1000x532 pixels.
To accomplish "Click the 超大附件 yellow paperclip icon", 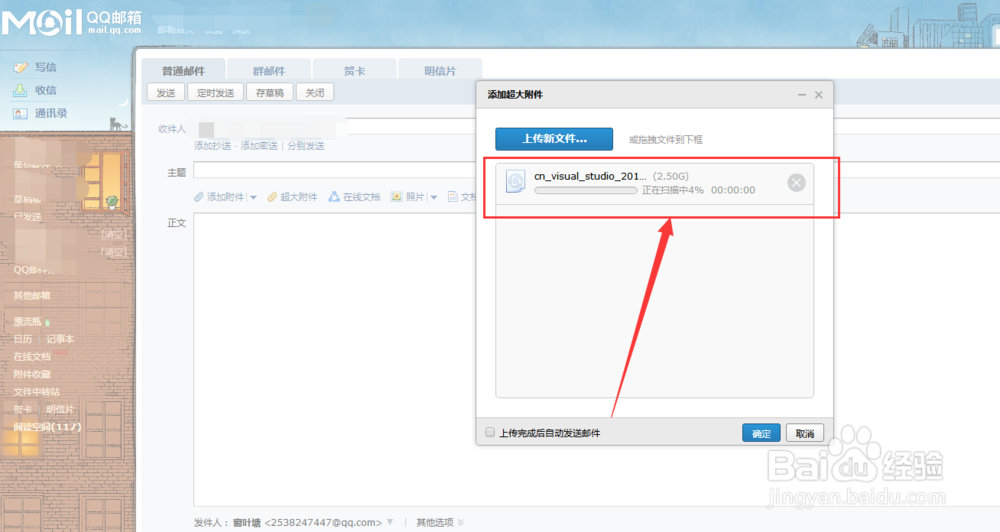I will [272, 197].
